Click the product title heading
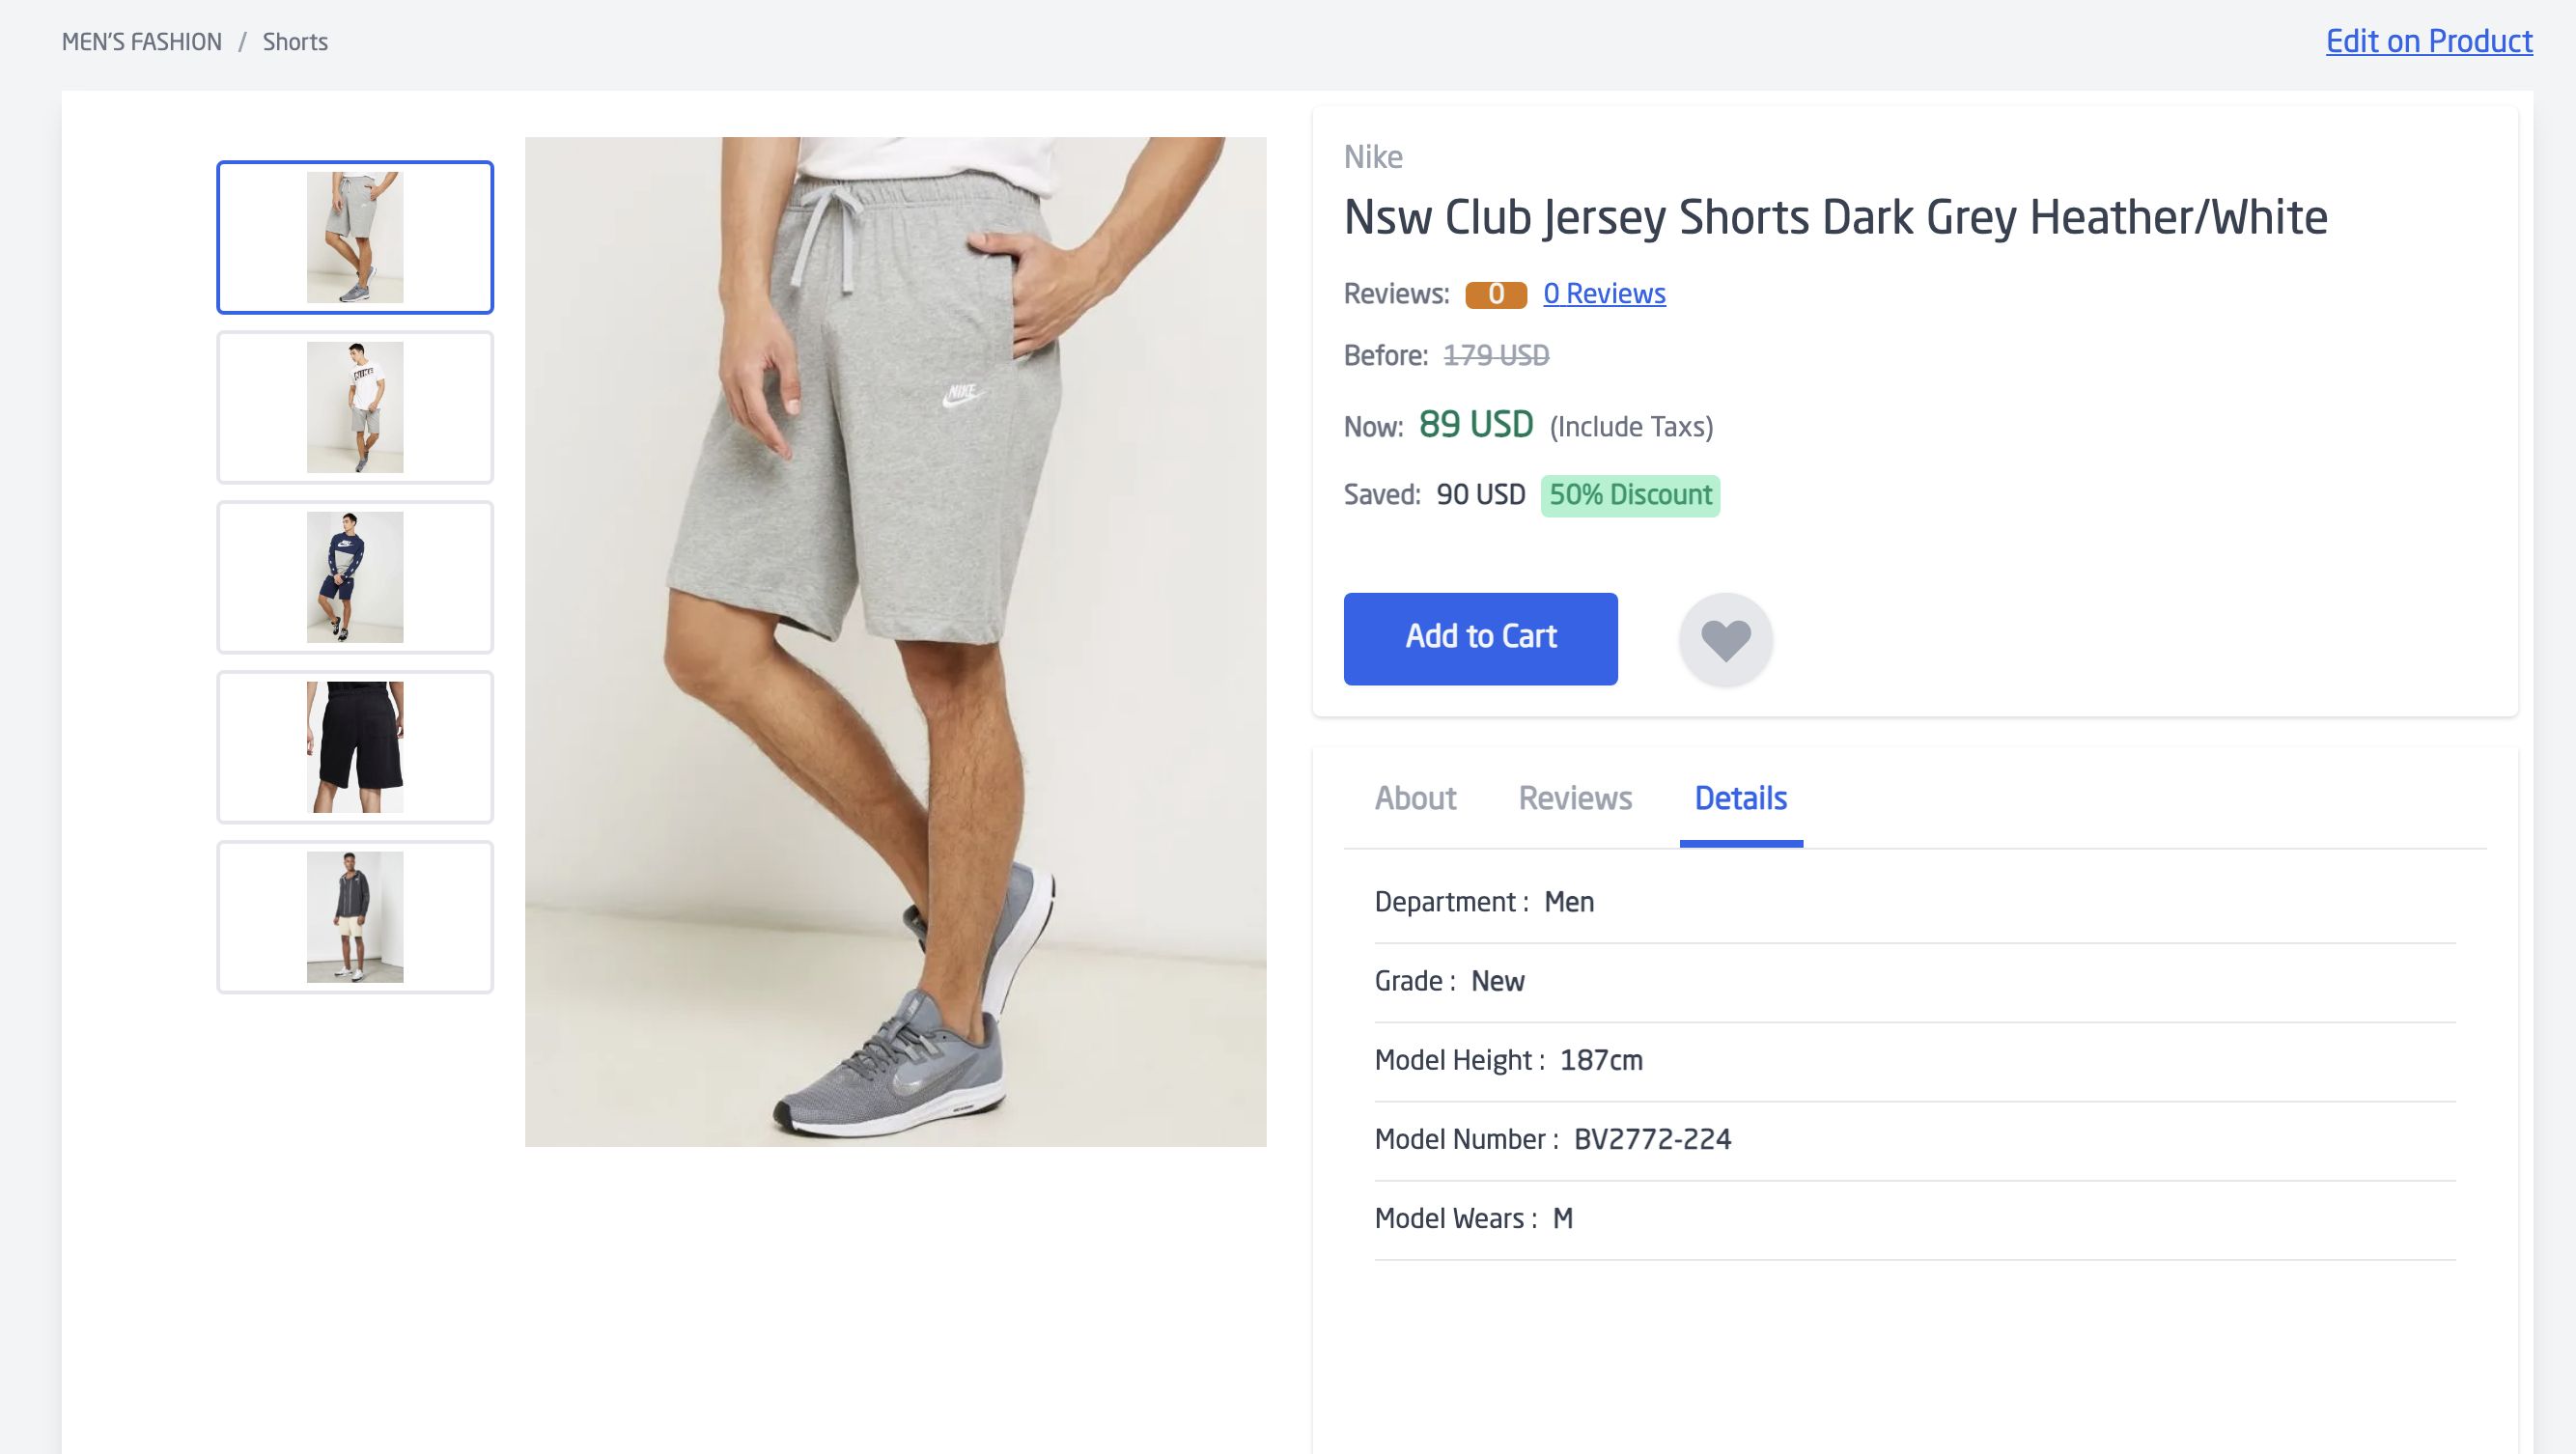Screen dimensions: 2576x1454 point(1834,217)
